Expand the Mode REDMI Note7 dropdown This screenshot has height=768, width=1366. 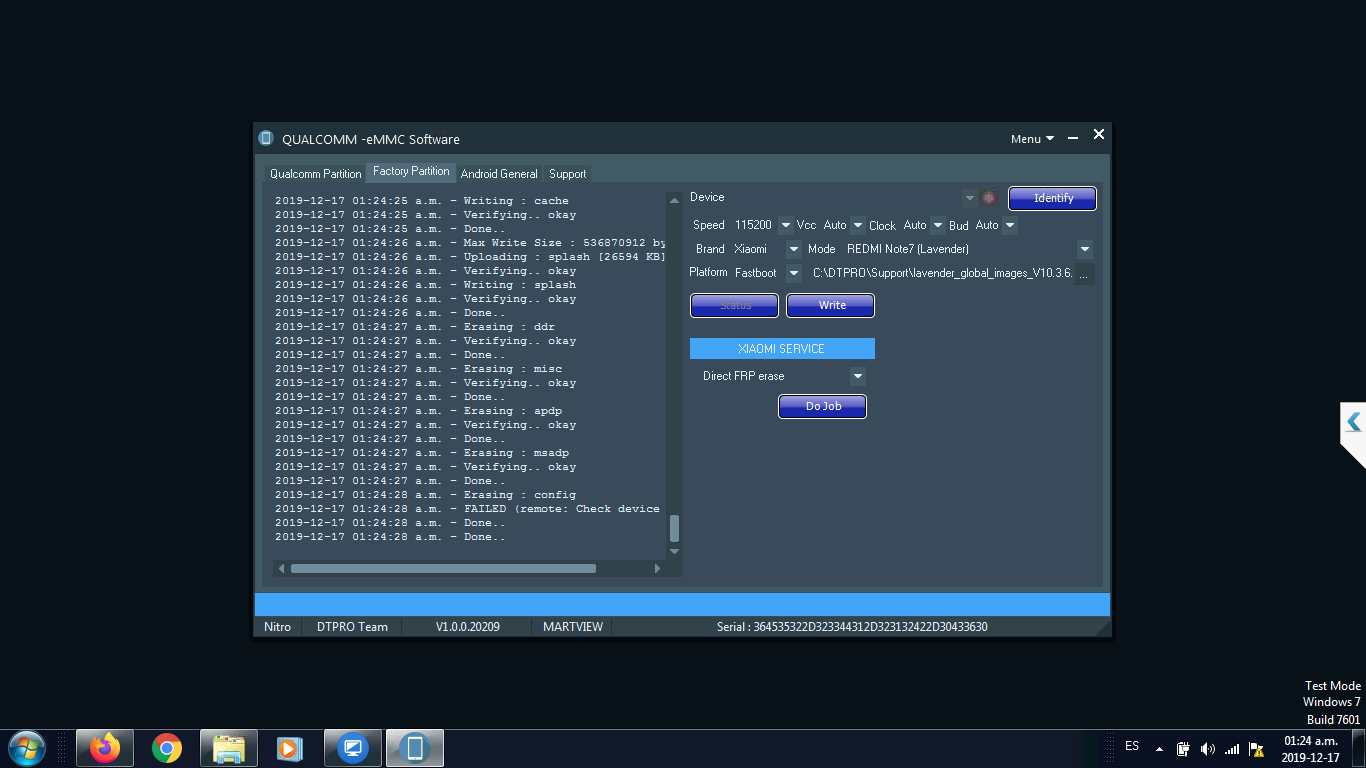pos(1085,249)
